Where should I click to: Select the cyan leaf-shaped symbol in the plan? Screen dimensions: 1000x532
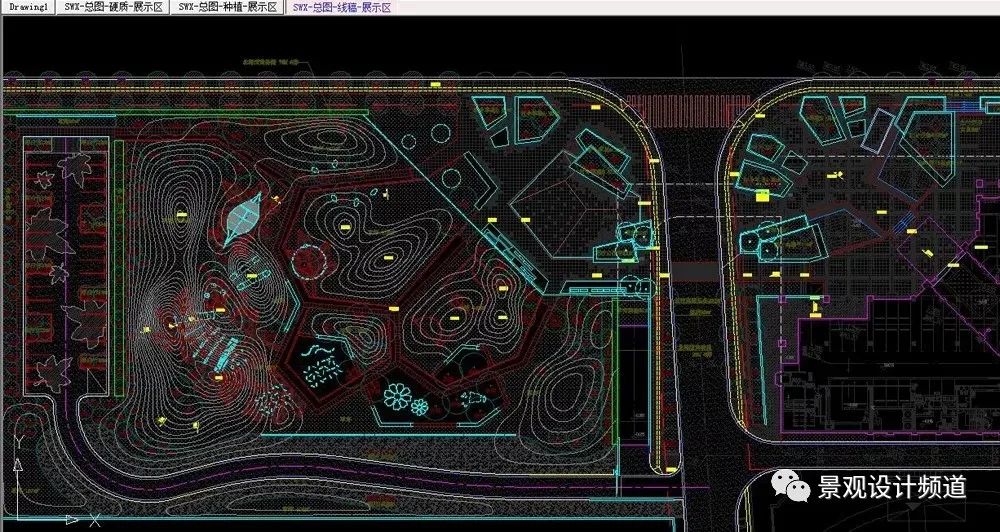pyautogui.click(x=244, y=216)
